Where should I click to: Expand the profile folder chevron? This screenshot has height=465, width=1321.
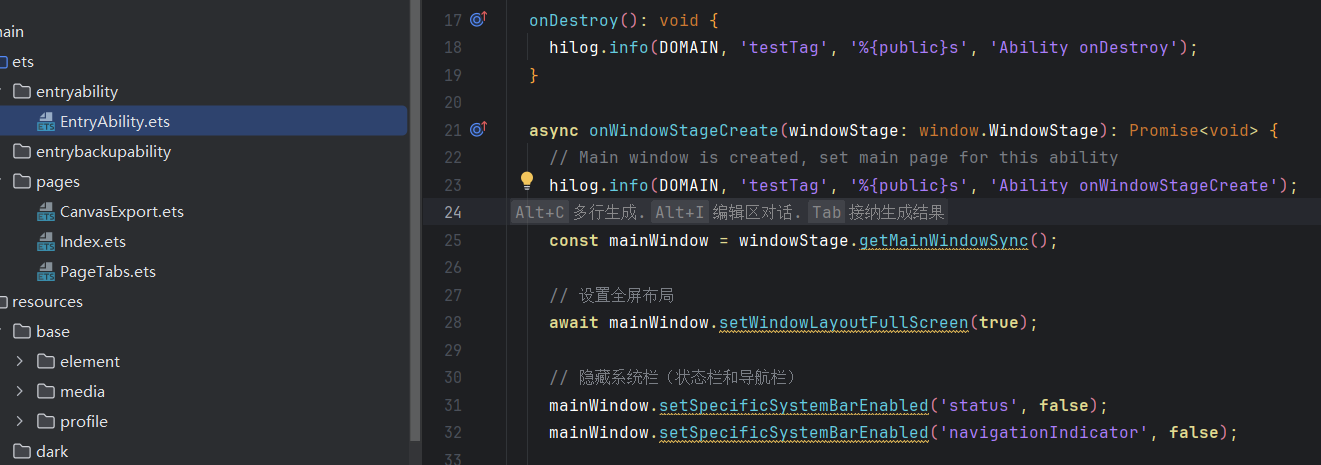[x=20, y=422]
